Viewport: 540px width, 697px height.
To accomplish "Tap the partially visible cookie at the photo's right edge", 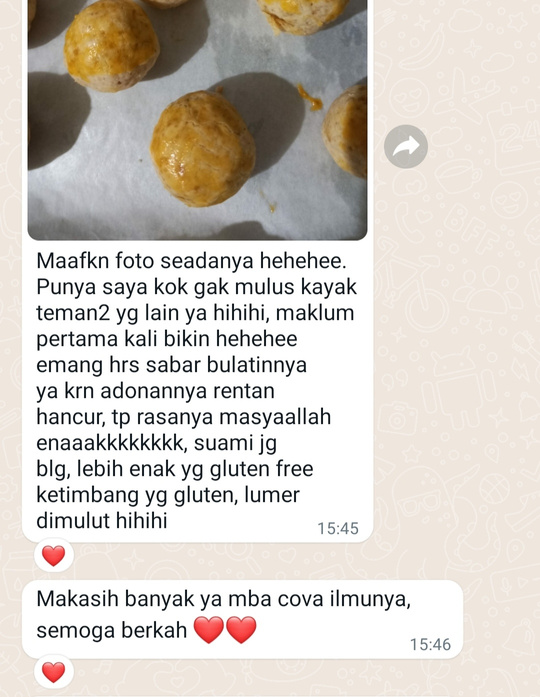I will click(x=345, y=132).
